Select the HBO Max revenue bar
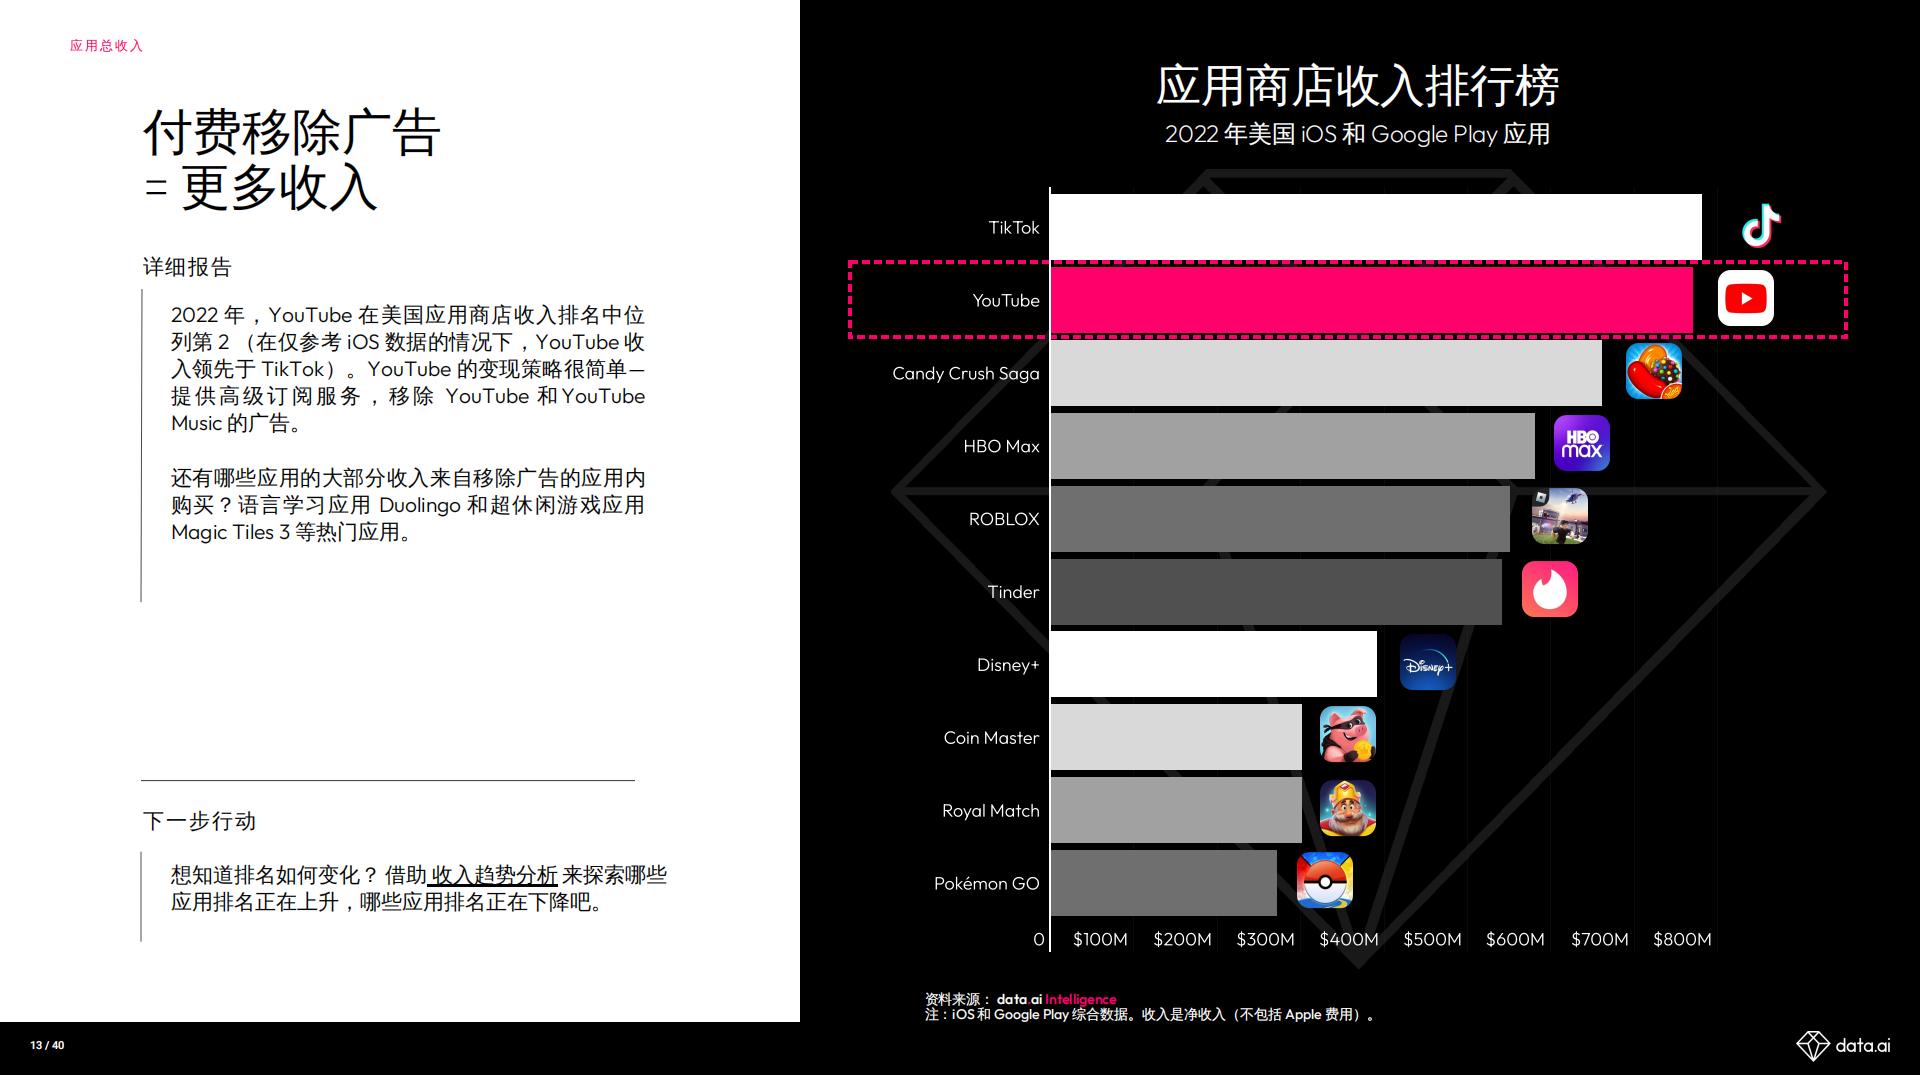This screenshot has height=1075, width=1920. point(1293,446)
